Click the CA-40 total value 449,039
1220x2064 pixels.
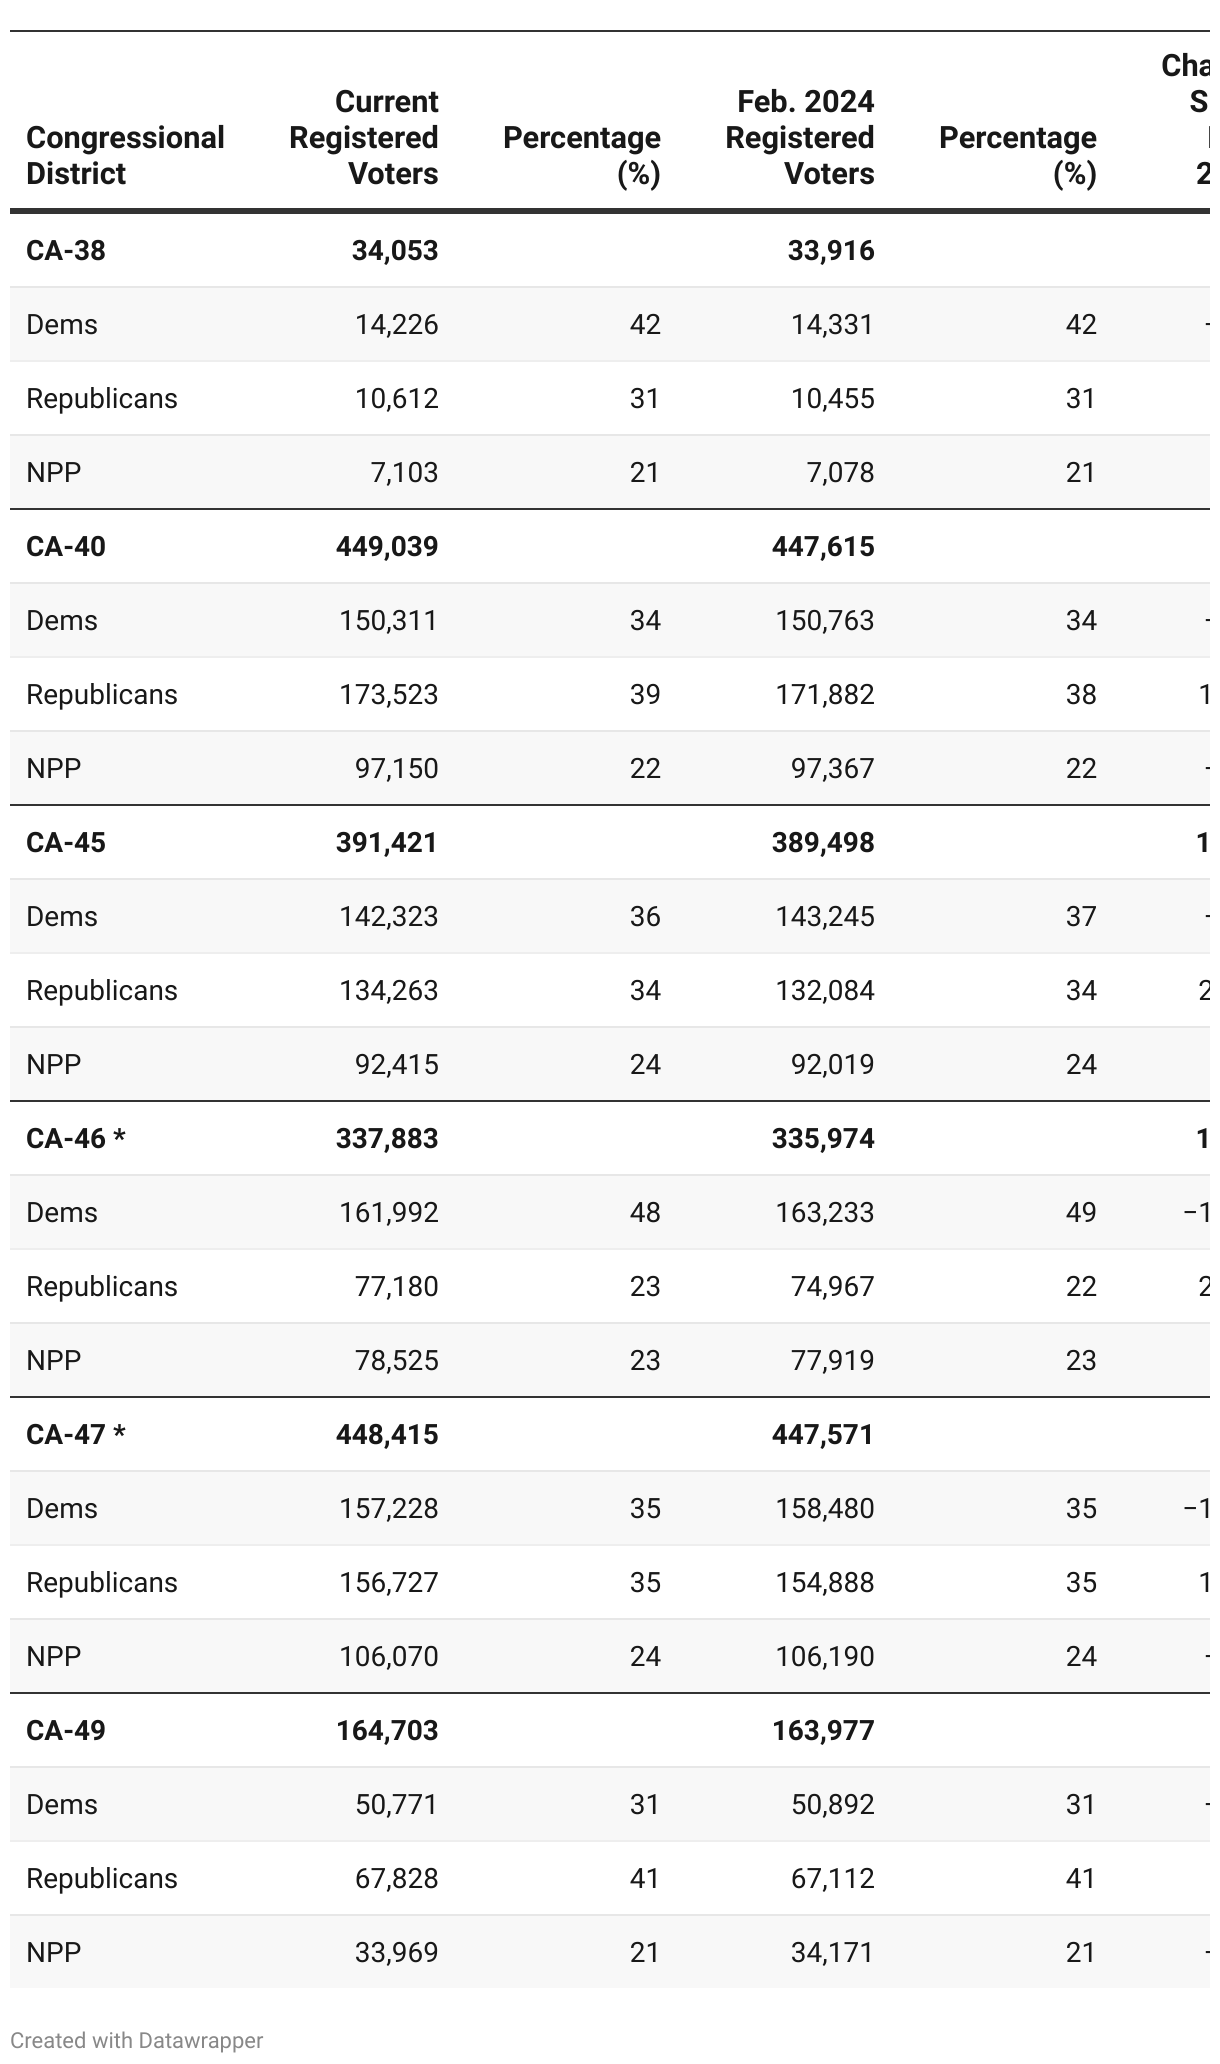387,546
